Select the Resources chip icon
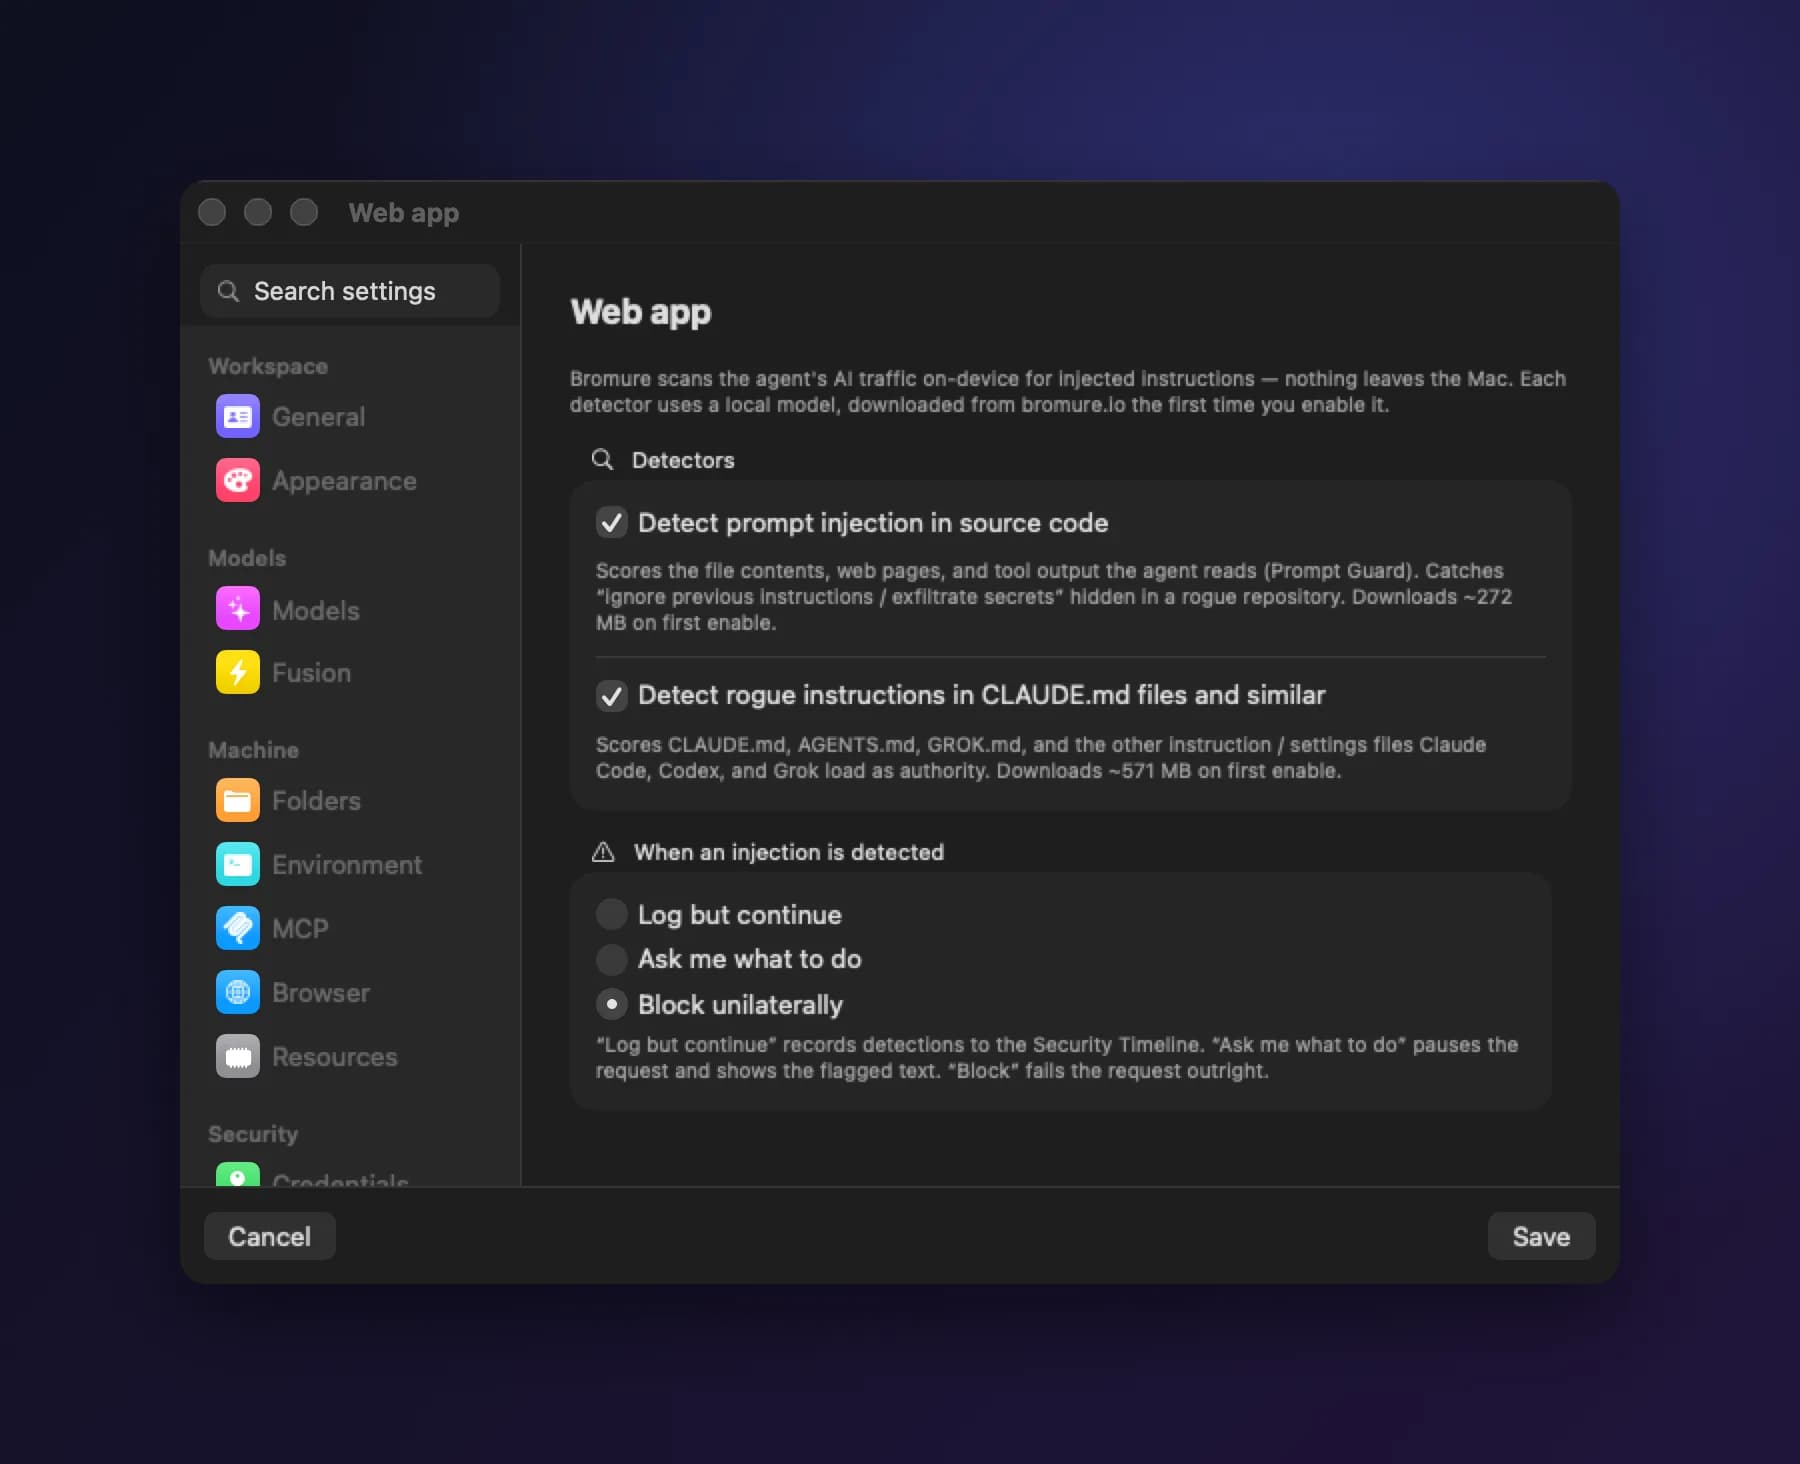Viewport: 1800px width, 1464px height. click(x=238, y=1057)
